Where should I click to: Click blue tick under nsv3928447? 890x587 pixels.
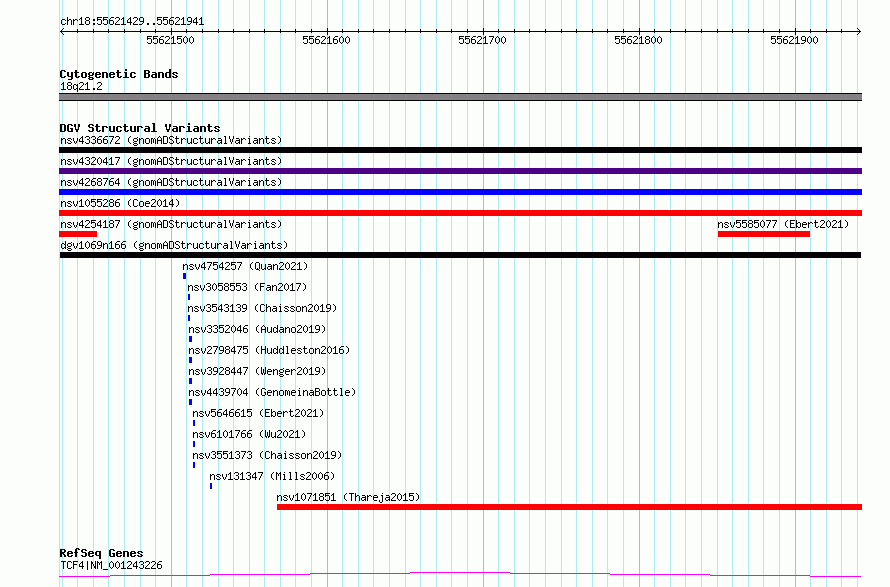click(x=191, y=381)
